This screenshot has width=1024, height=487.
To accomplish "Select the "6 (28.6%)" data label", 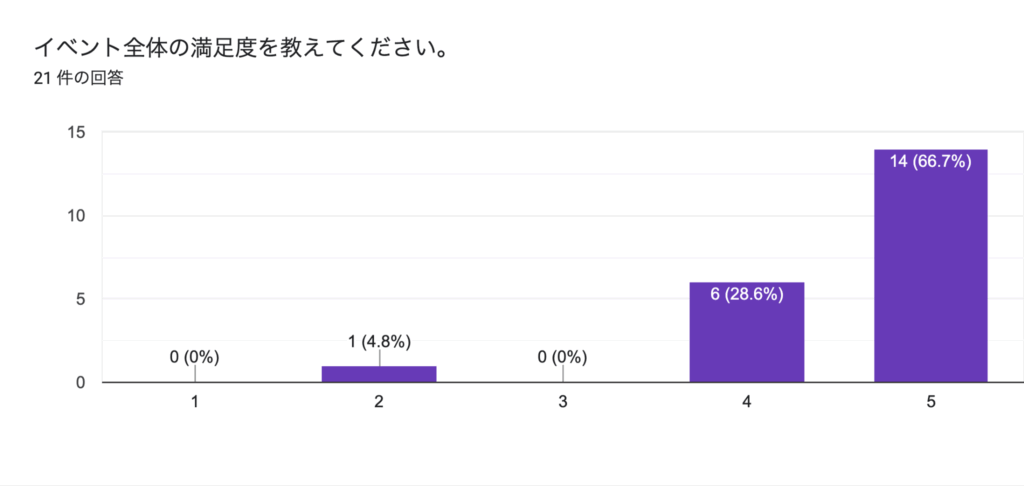I will [x=746, y=294].
